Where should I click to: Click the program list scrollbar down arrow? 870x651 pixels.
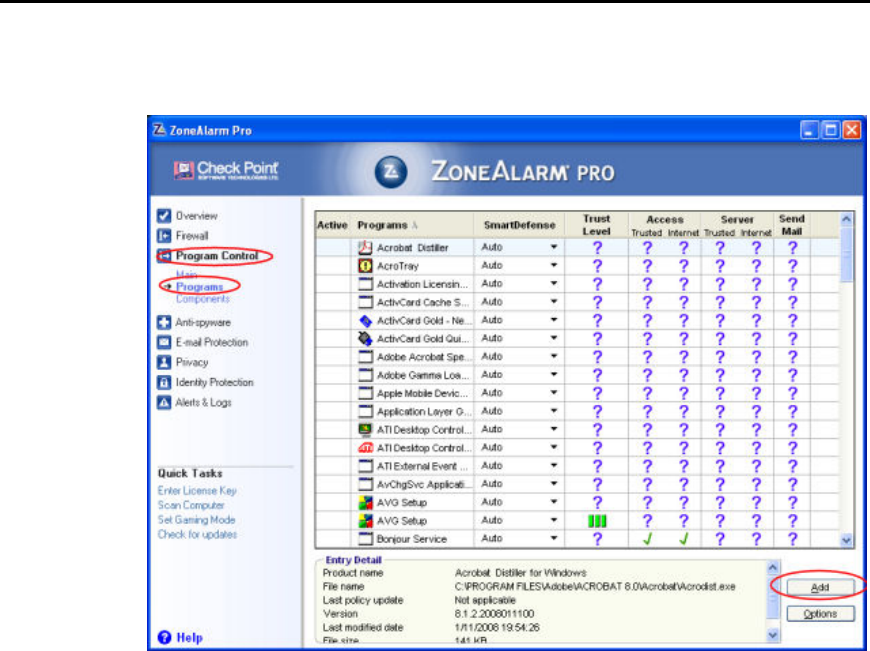(x=846, y=540)
